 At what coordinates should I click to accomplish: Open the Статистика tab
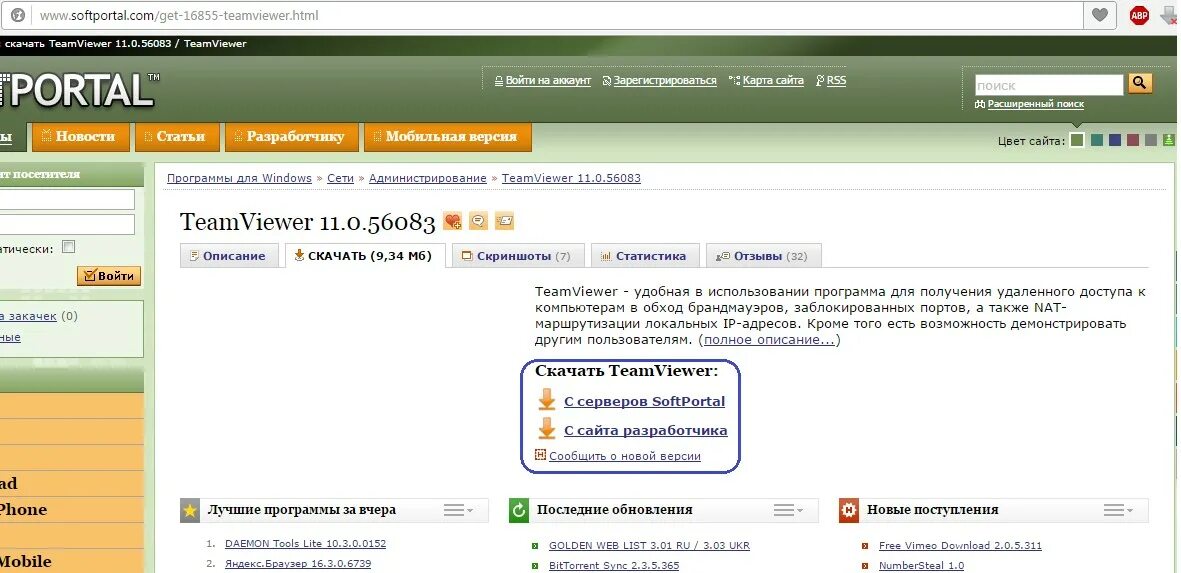click(x=645, y=256)
